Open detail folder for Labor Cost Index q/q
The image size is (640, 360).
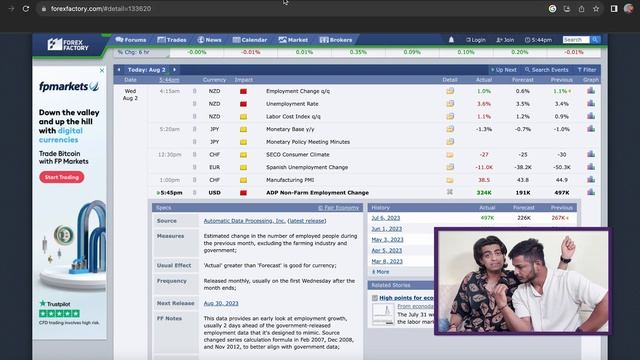(450, 116)
